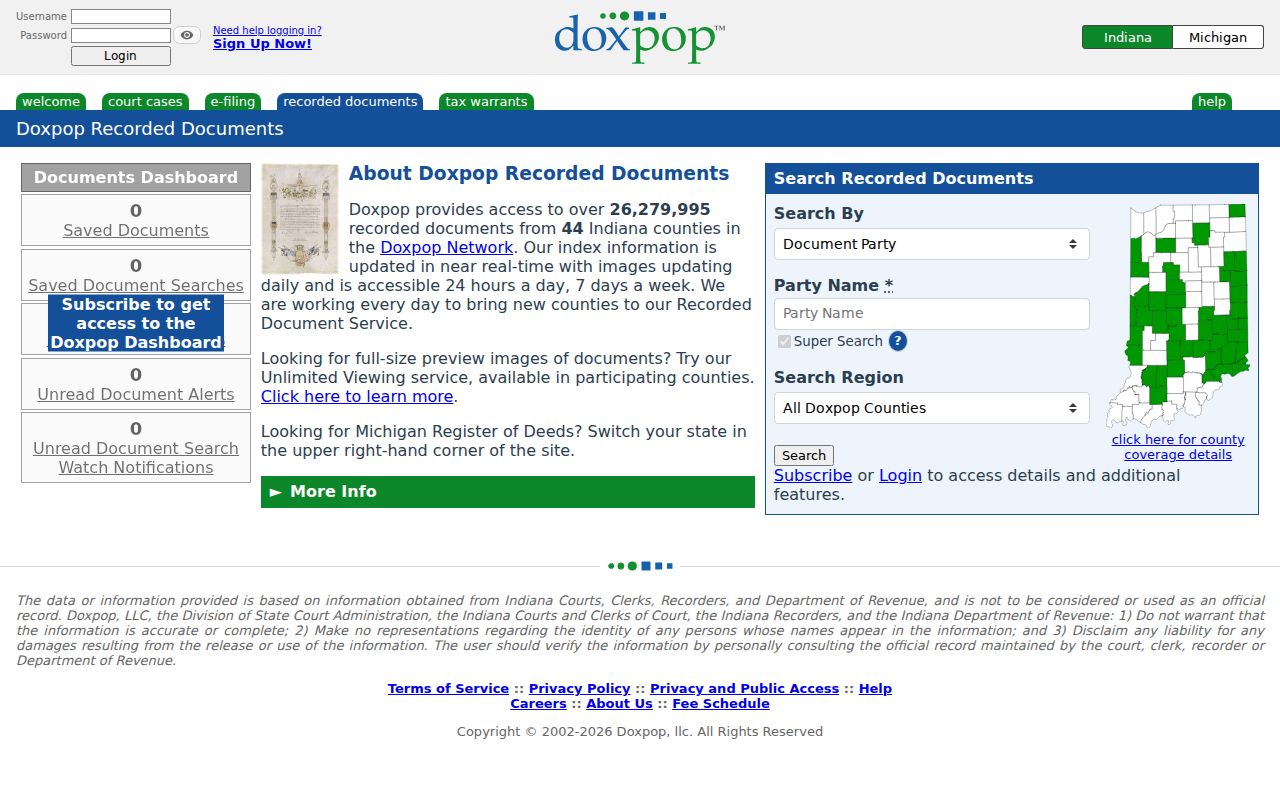This screenshot has width=1280, height=800.
Task: Open Saved Document Searches item
Action: pos(136,275)
